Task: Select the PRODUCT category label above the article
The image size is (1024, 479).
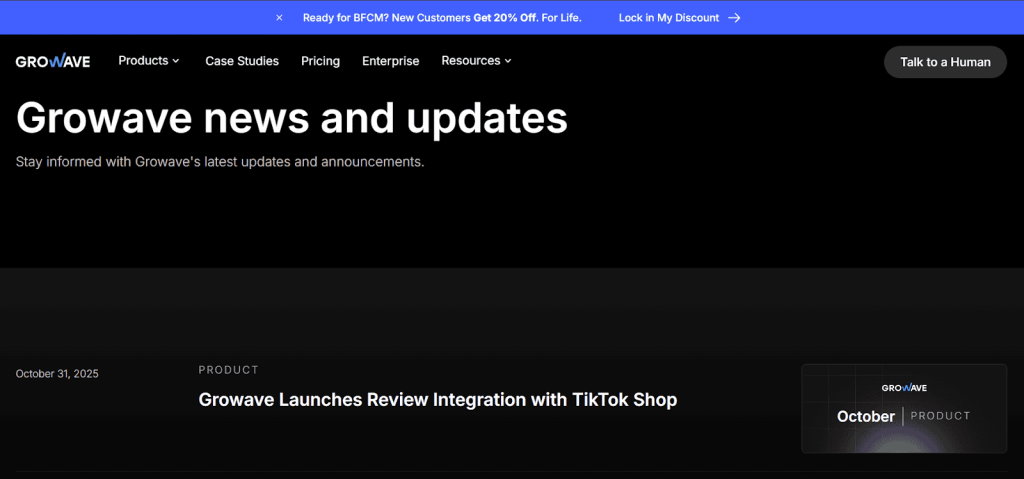Action: (x=228, y=370)
